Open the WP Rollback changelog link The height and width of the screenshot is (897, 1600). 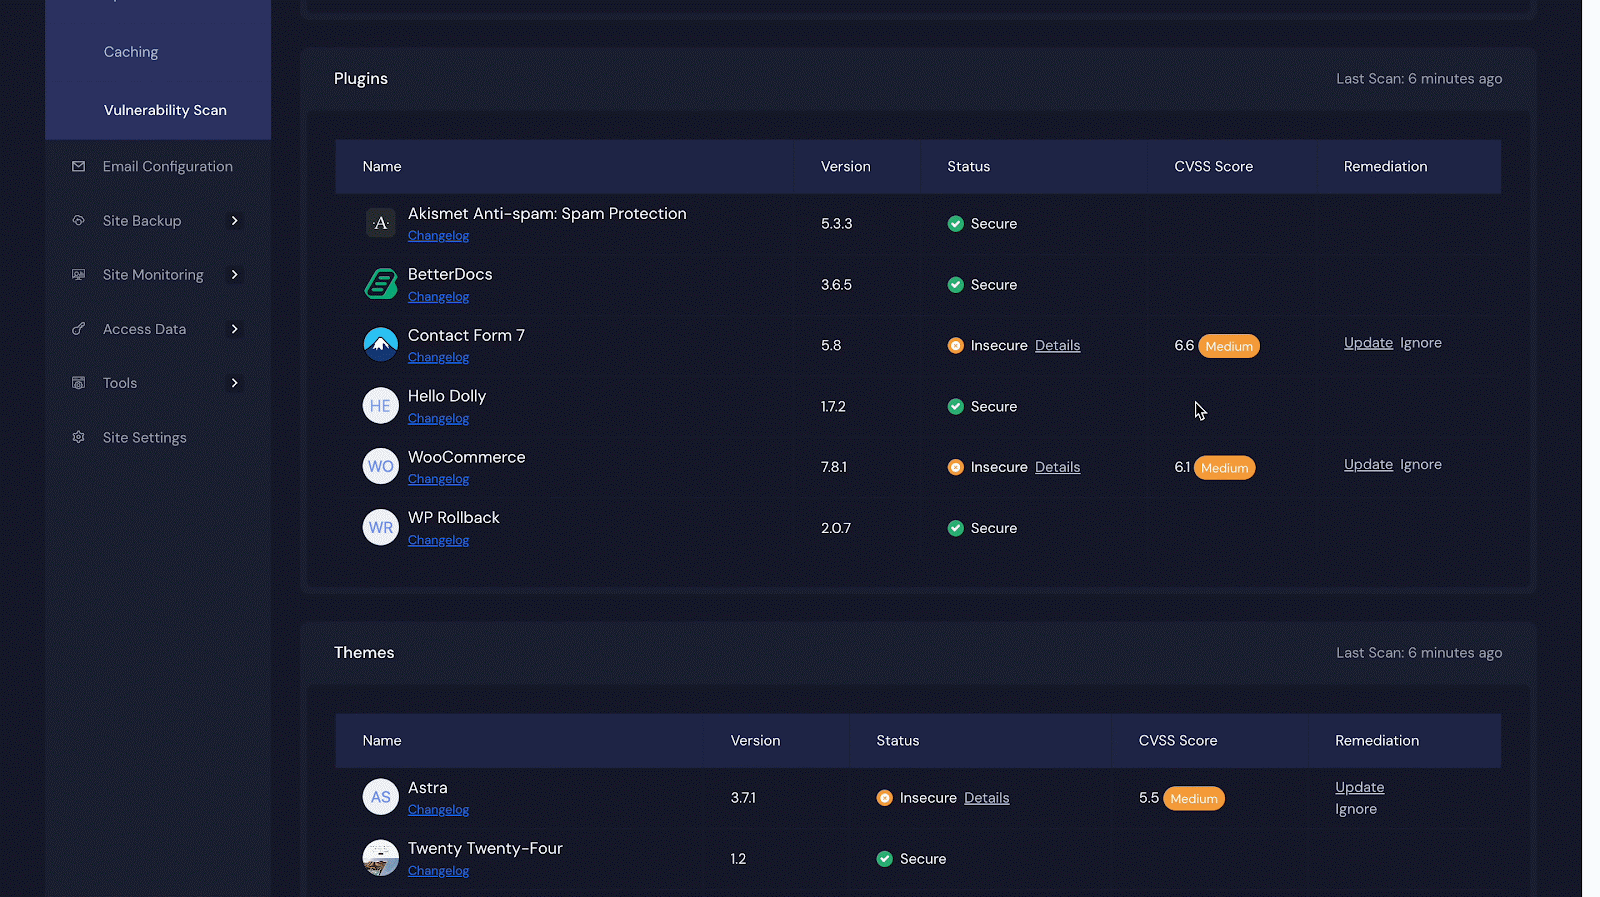click(438, 540)
